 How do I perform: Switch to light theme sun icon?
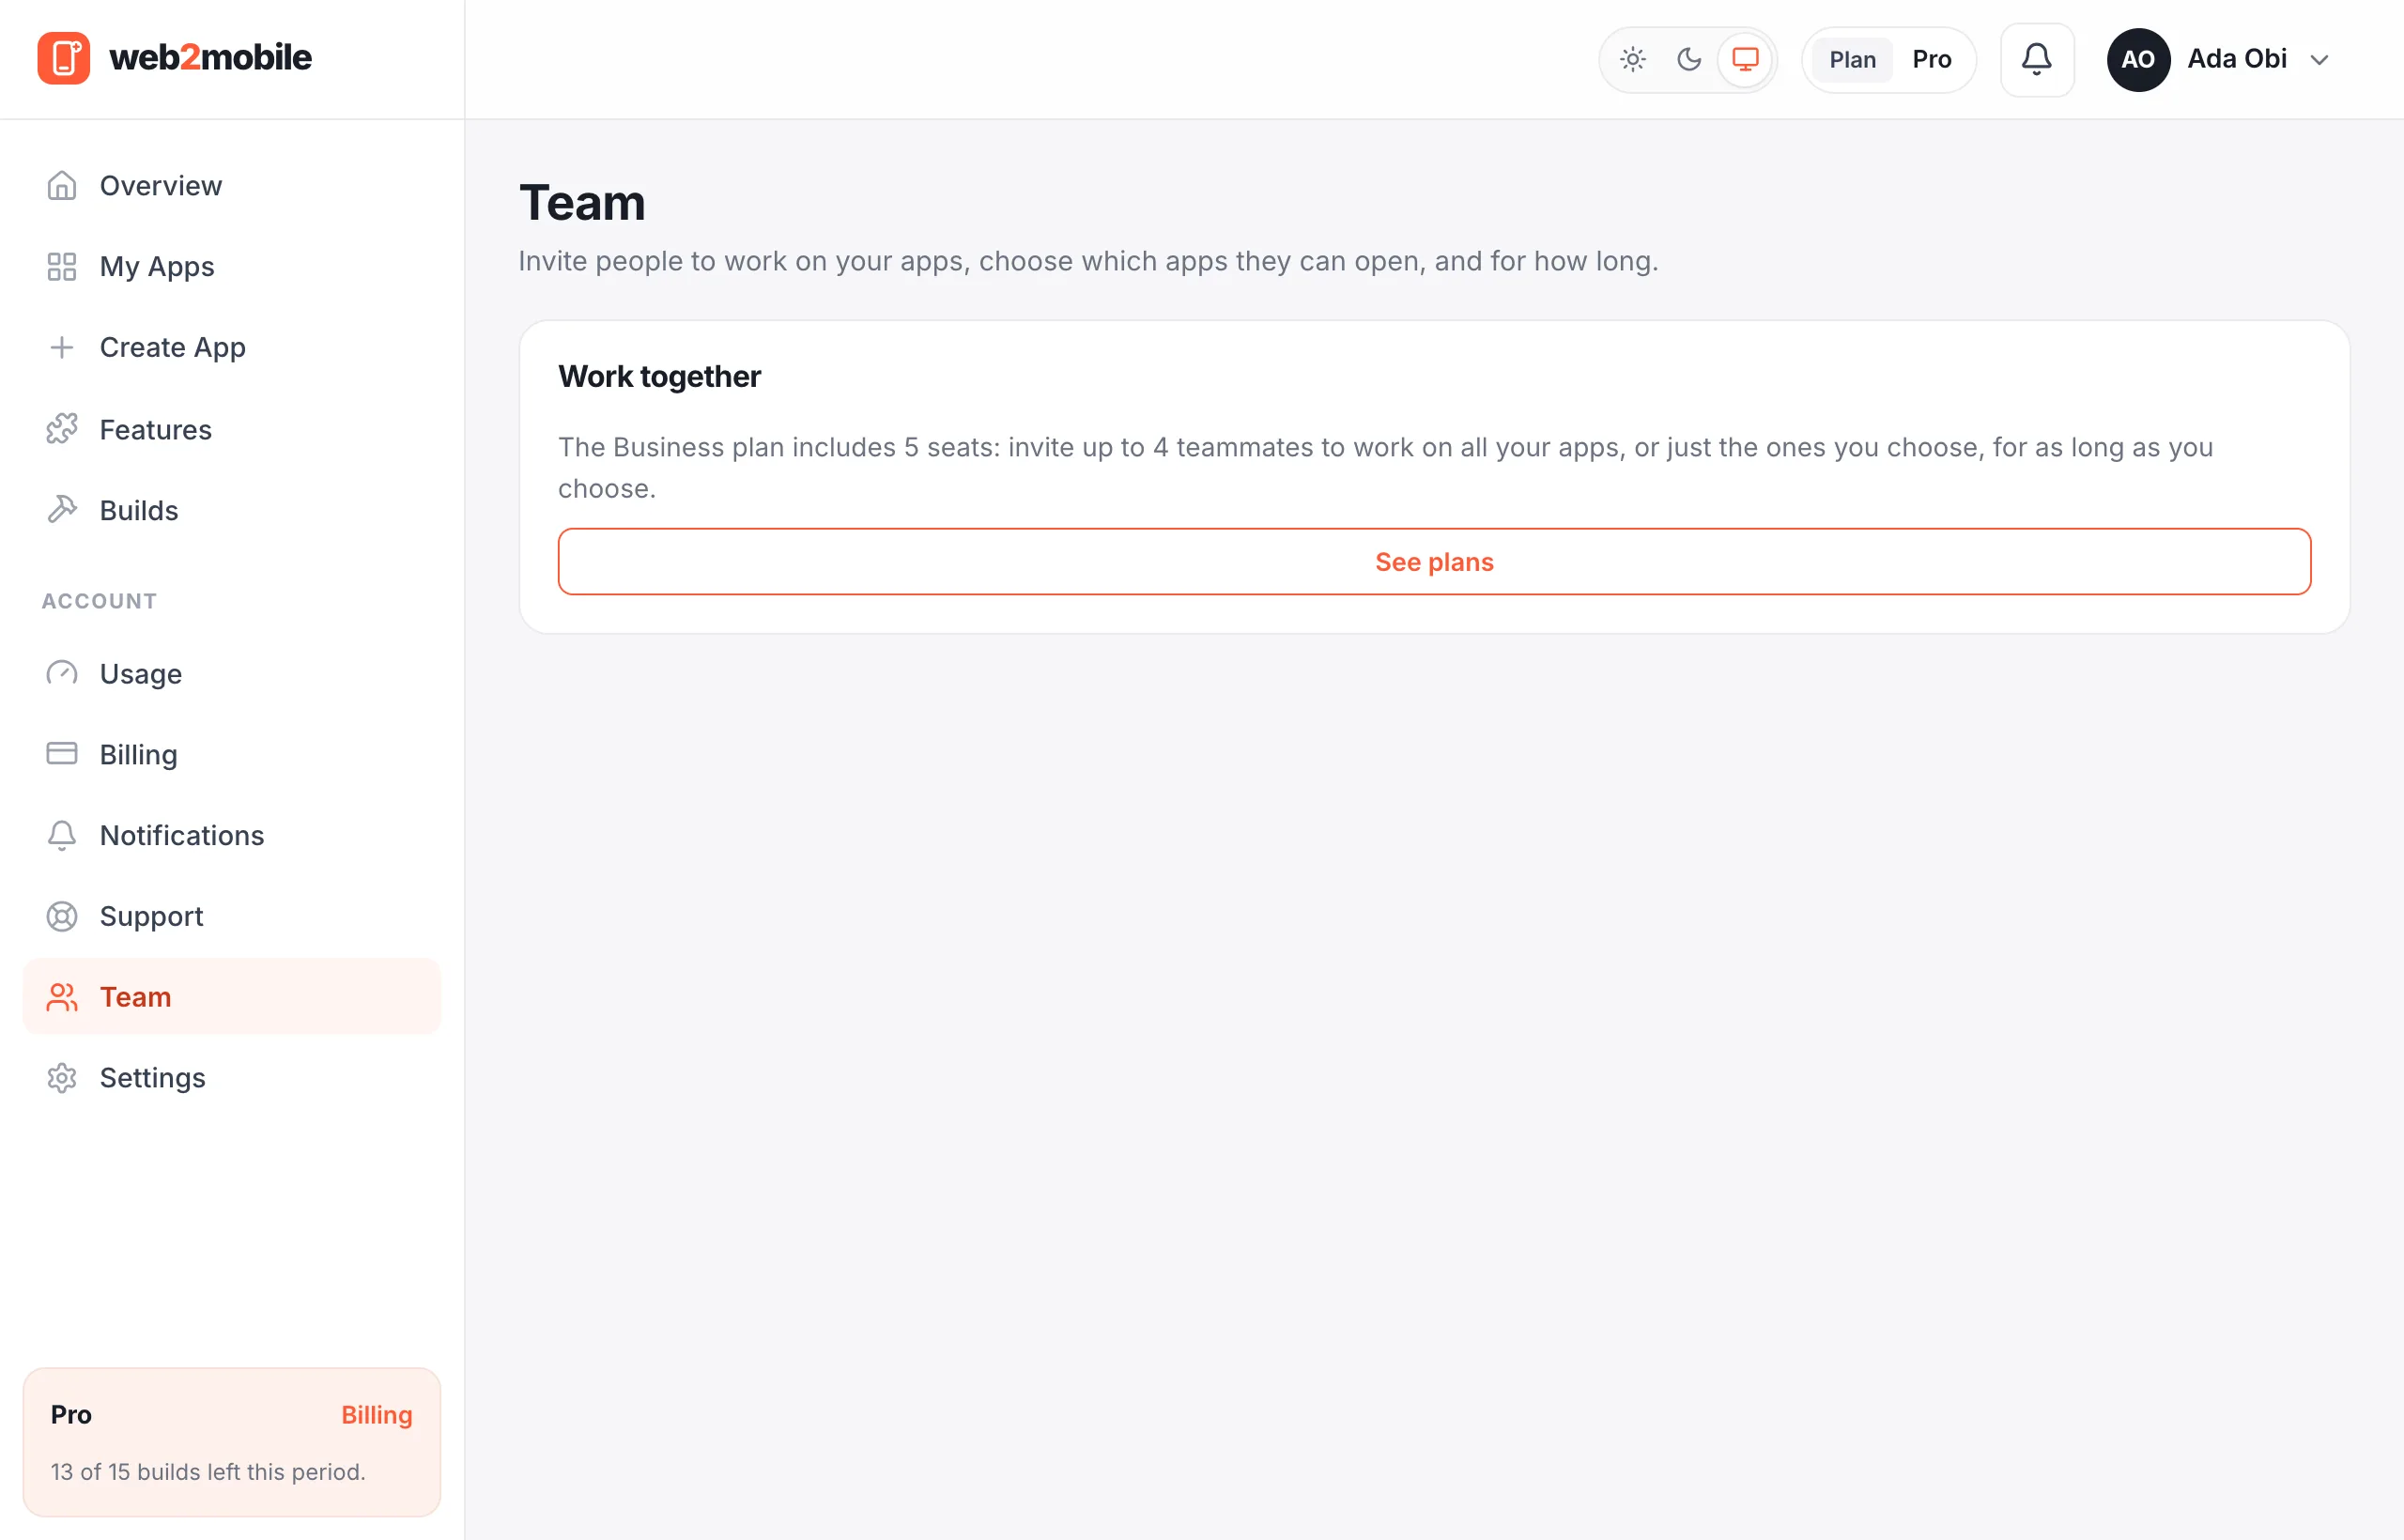(1632, 60)
